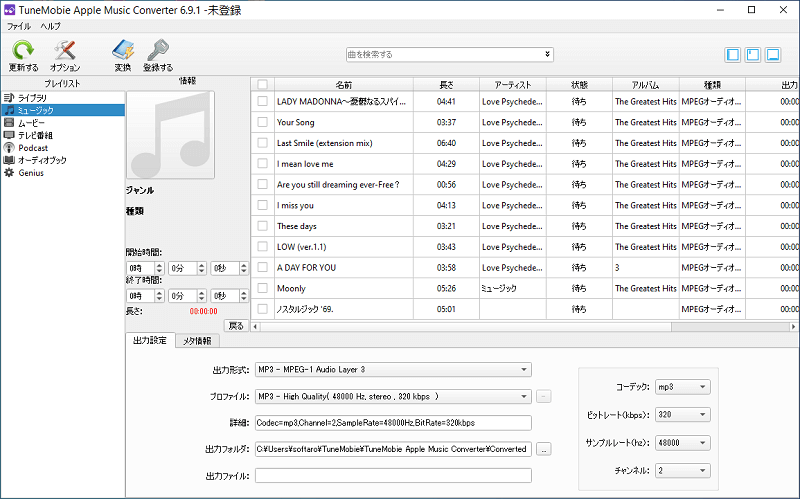The image size is (800, 499).
Task: Check the I miss you checkbox
Action: [x=263, y=205]
